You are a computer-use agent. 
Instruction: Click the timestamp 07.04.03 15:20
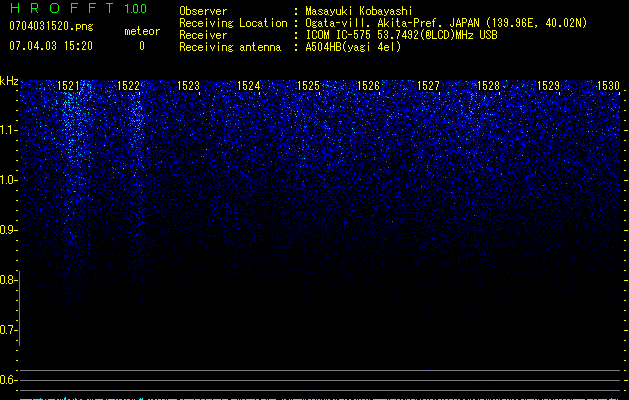51,46
